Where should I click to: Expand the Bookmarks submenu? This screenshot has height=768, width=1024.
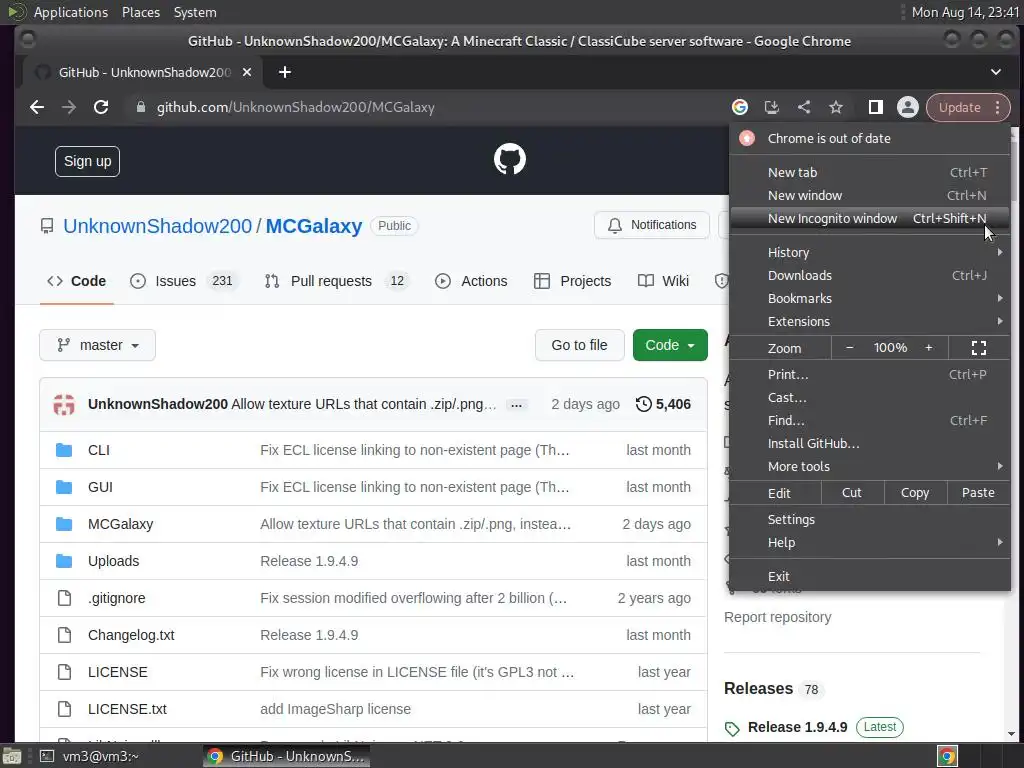(x=869, y=298)
